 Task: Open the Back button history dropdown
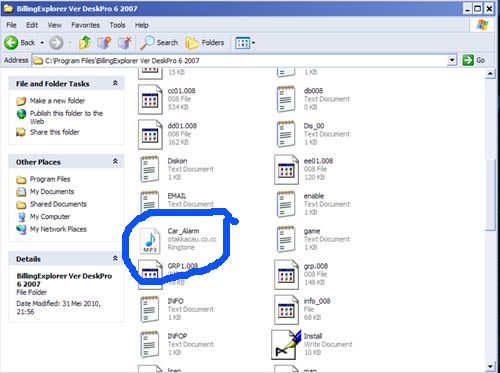[42, 43]
